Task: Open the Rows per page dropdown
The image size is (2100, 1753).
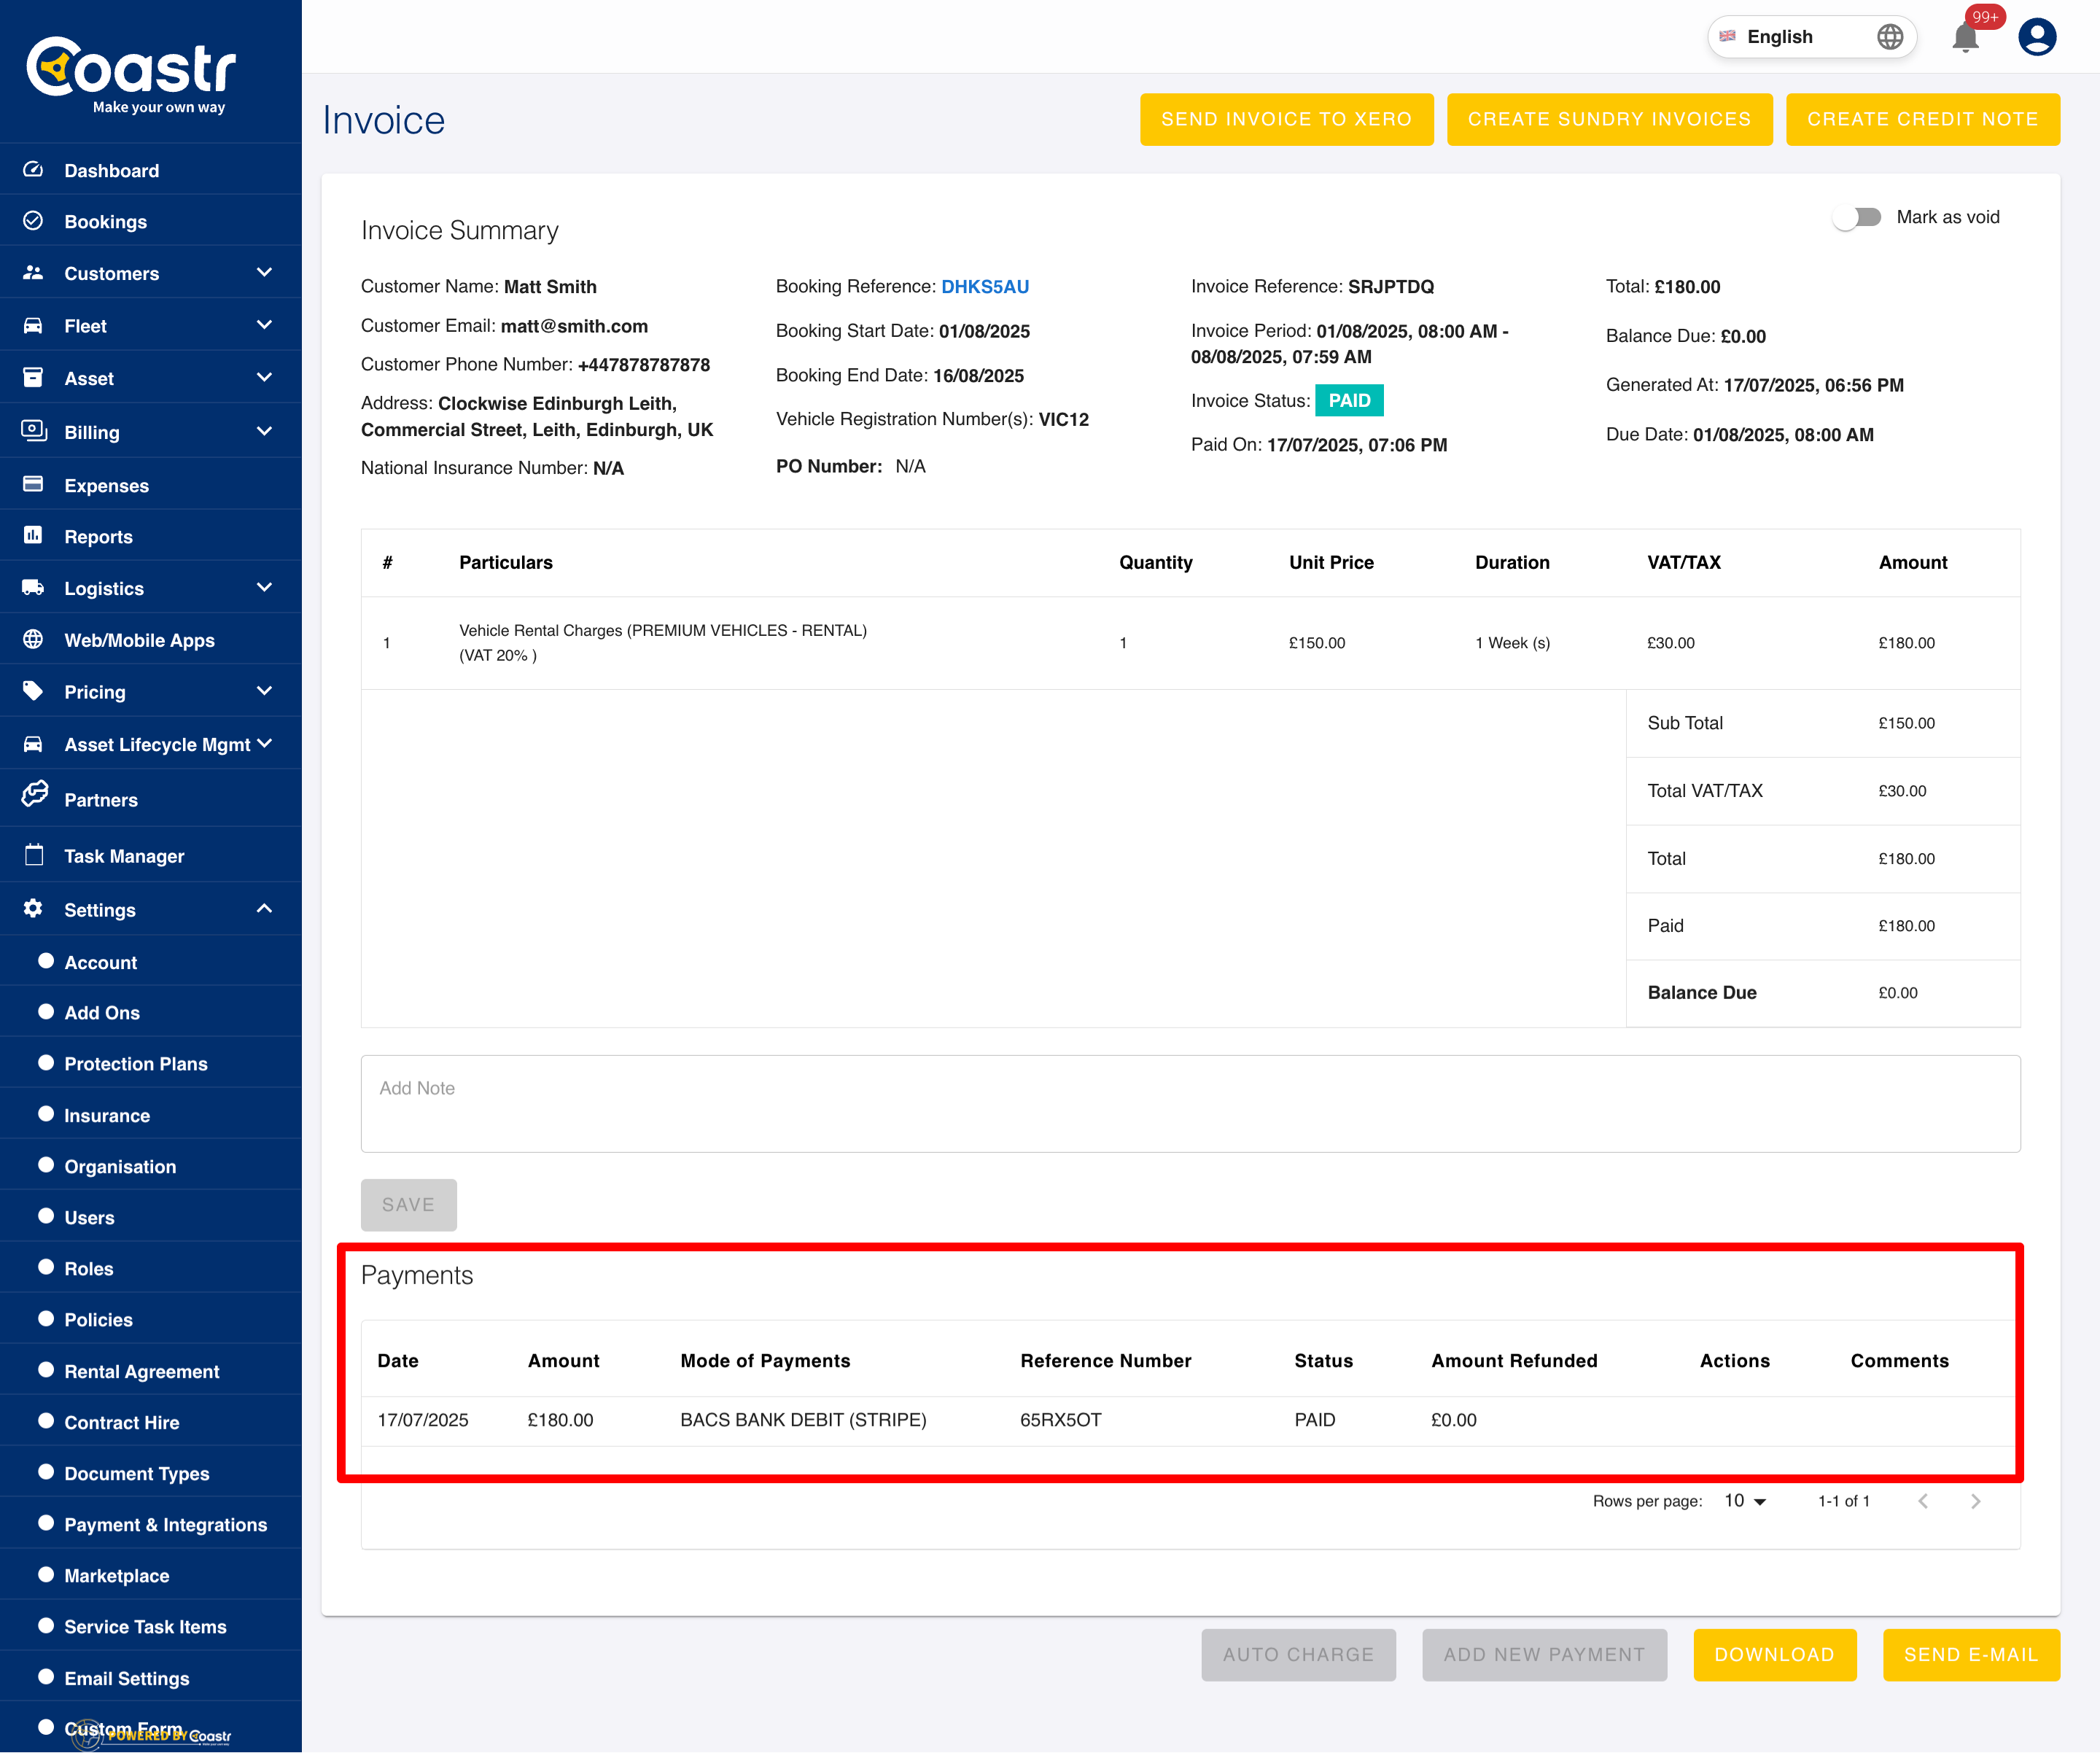Action: [1745, 1501]
